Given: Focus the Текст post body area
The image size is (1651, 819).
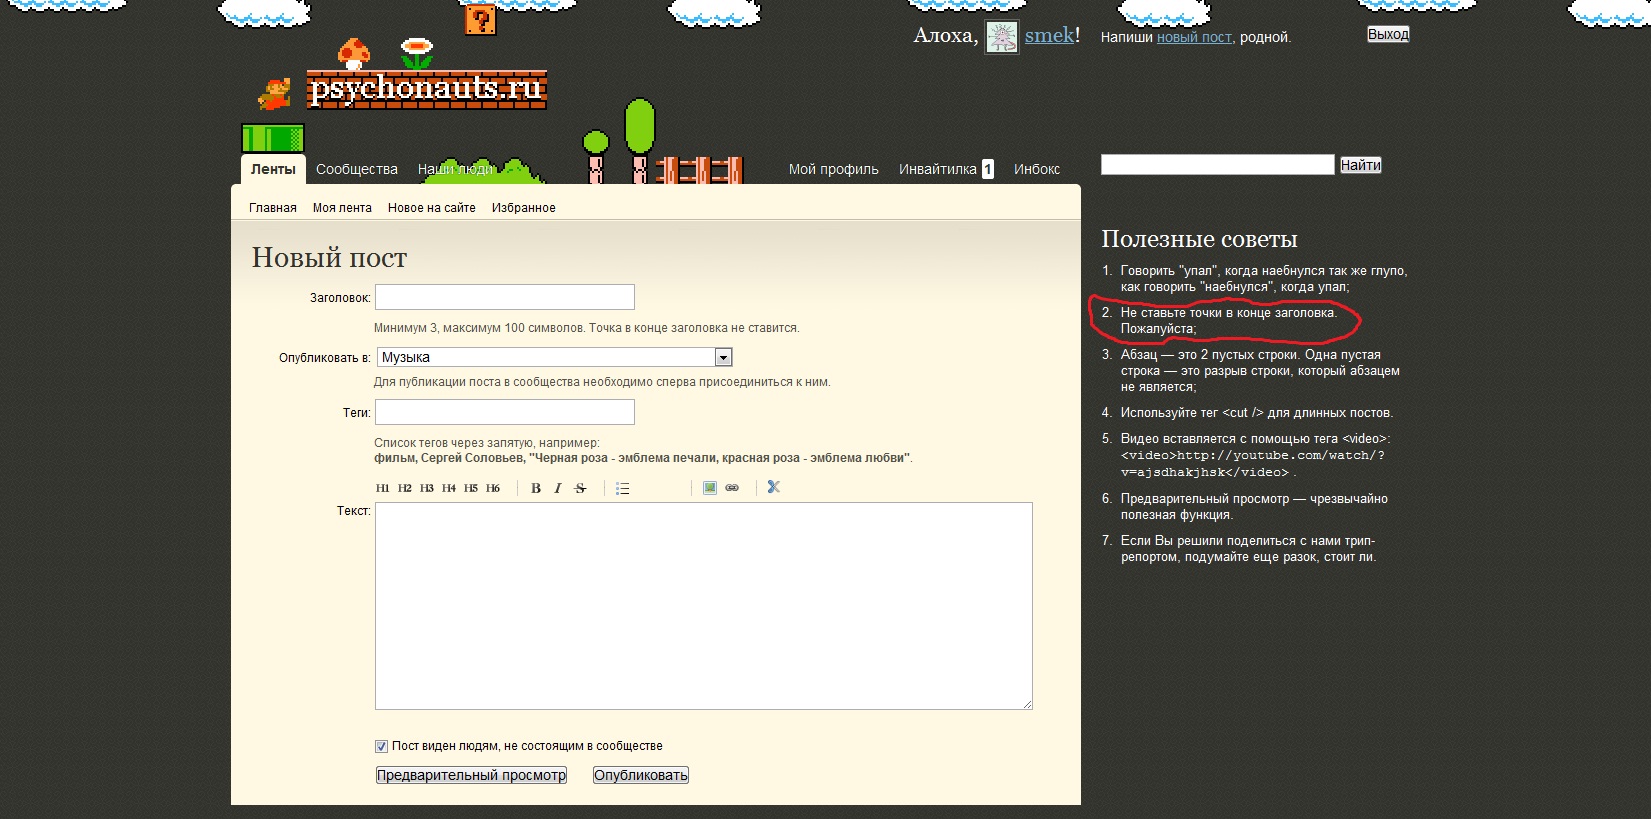Looking at the screenshot, I should (704, 606).
